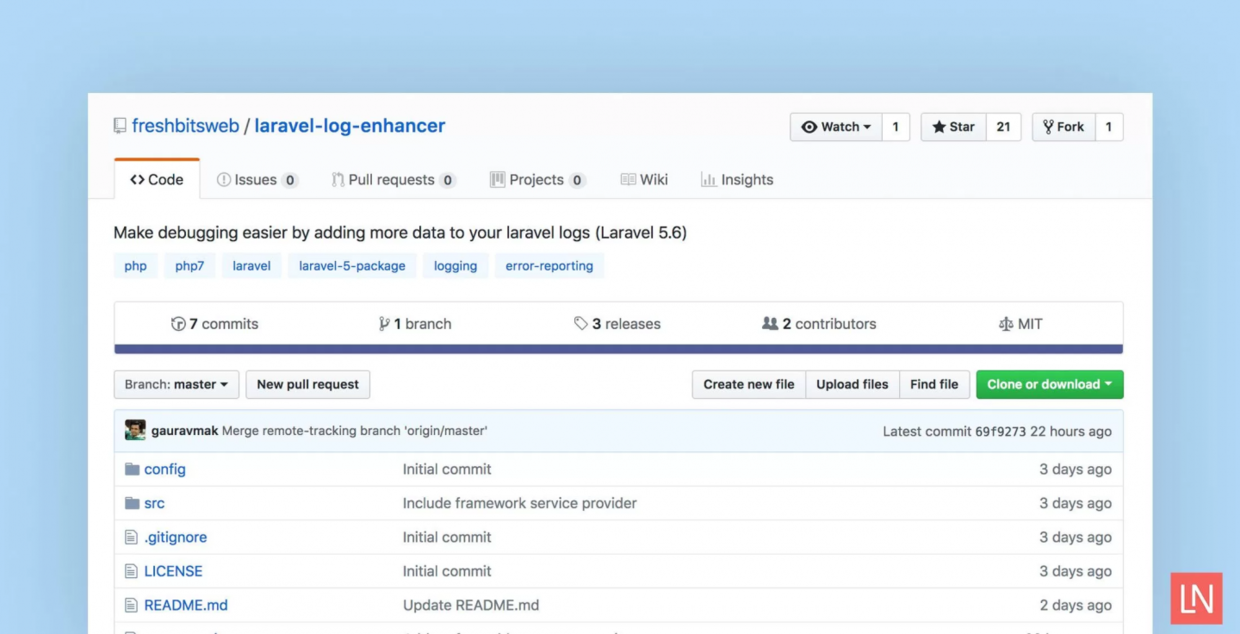Select the error-reporting topic tag
1240x634 pixels.
coord(549,266)
